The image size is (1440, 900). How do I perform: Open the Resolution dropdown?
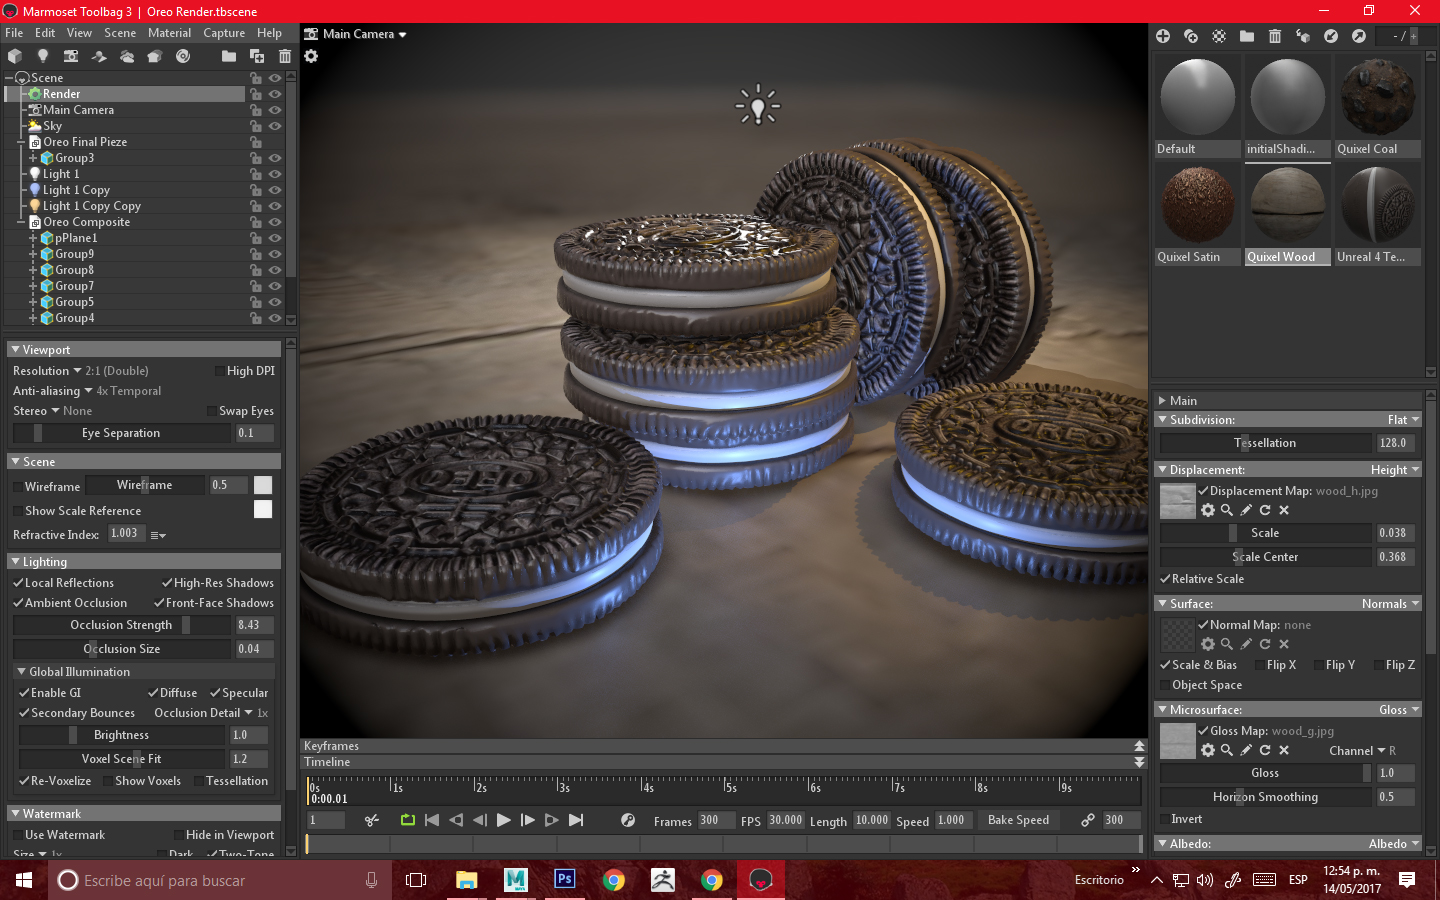[81, 371]
